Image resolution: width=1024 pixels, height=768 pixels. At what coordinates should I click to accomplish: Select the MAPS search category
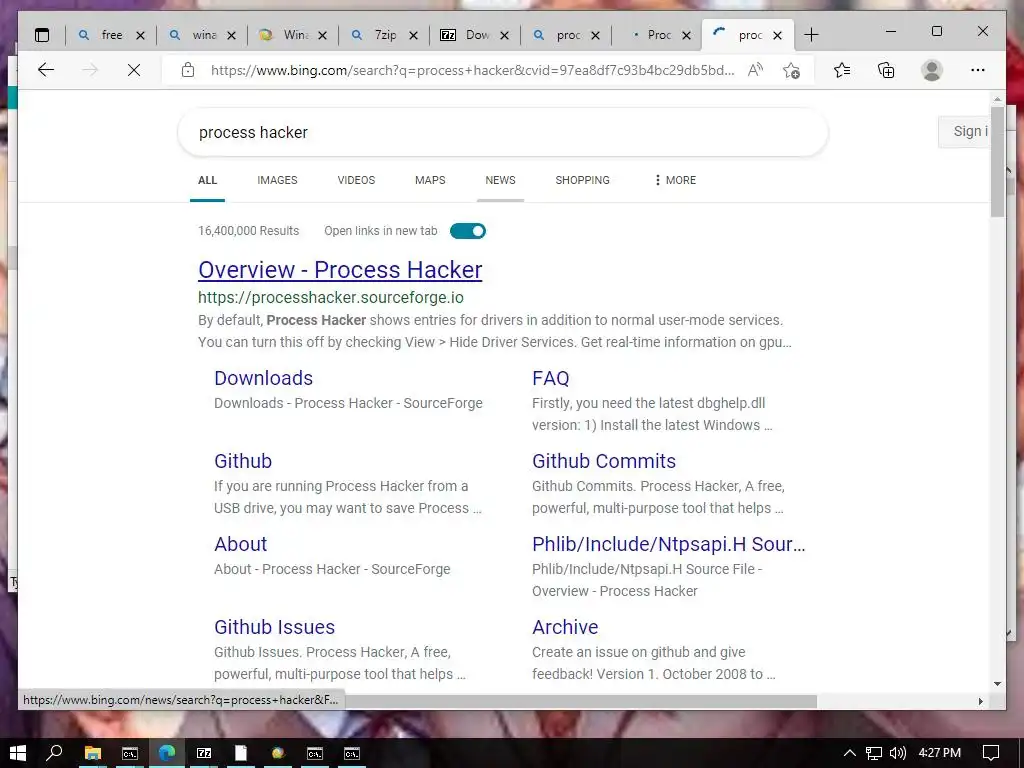tap(430, 180)
